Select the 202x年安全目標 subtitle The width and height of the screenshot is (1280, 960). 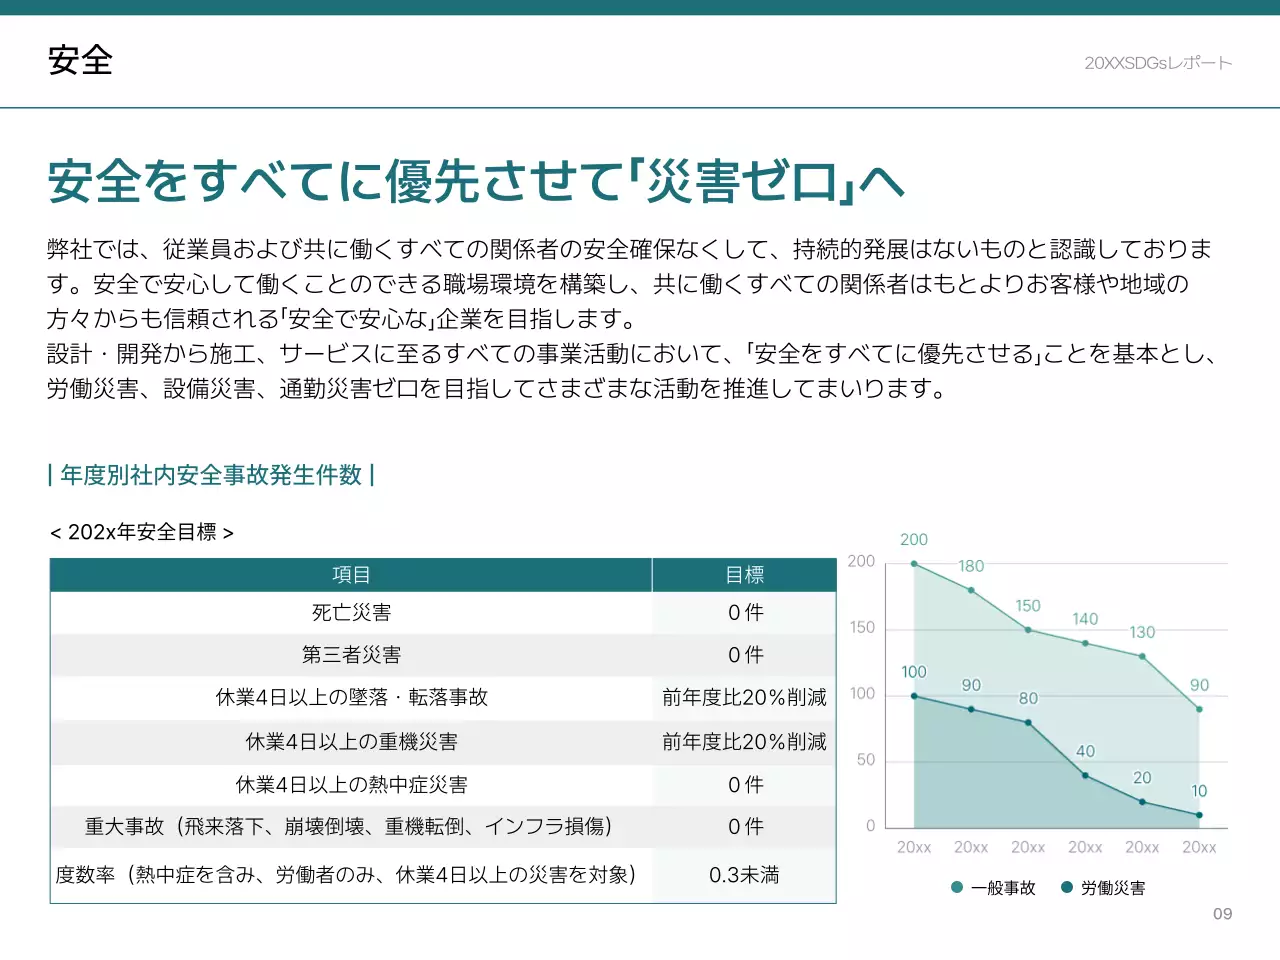pyautogui.click(x=143, y=532)
